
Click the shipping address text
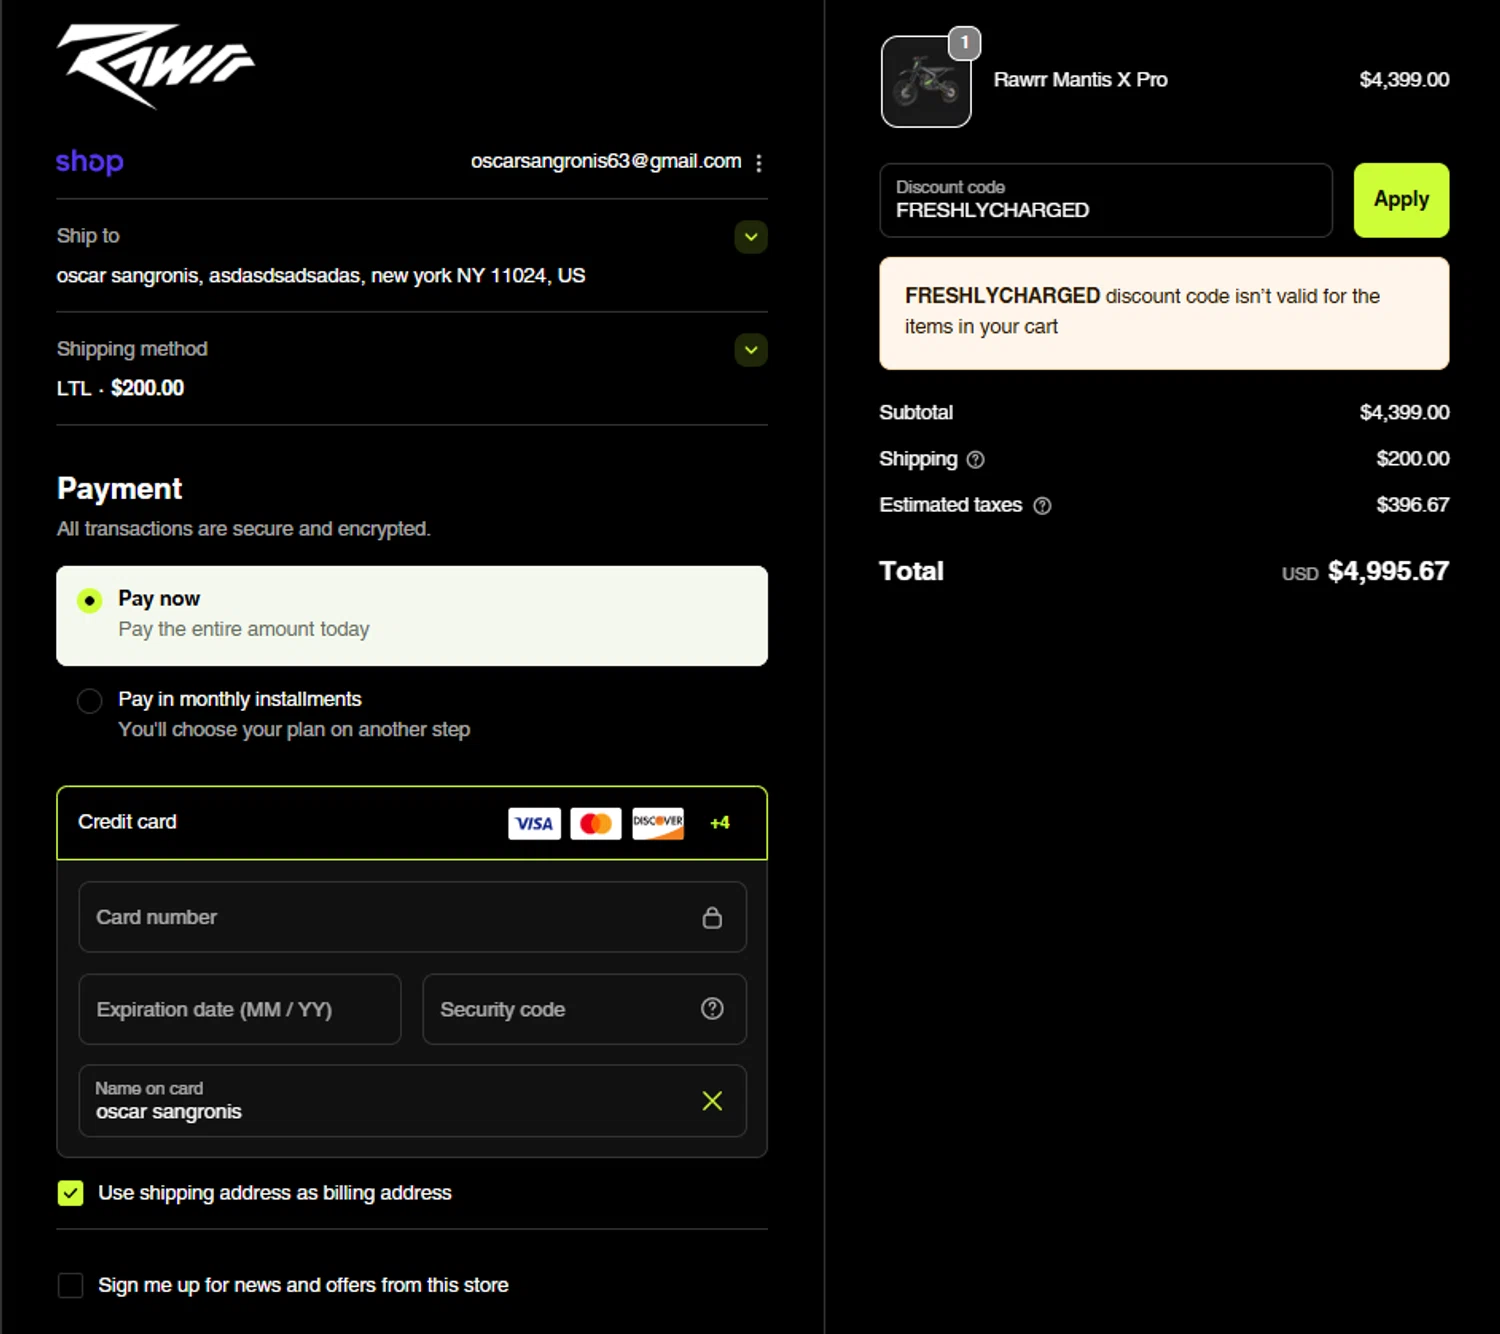tap(321, 276)
